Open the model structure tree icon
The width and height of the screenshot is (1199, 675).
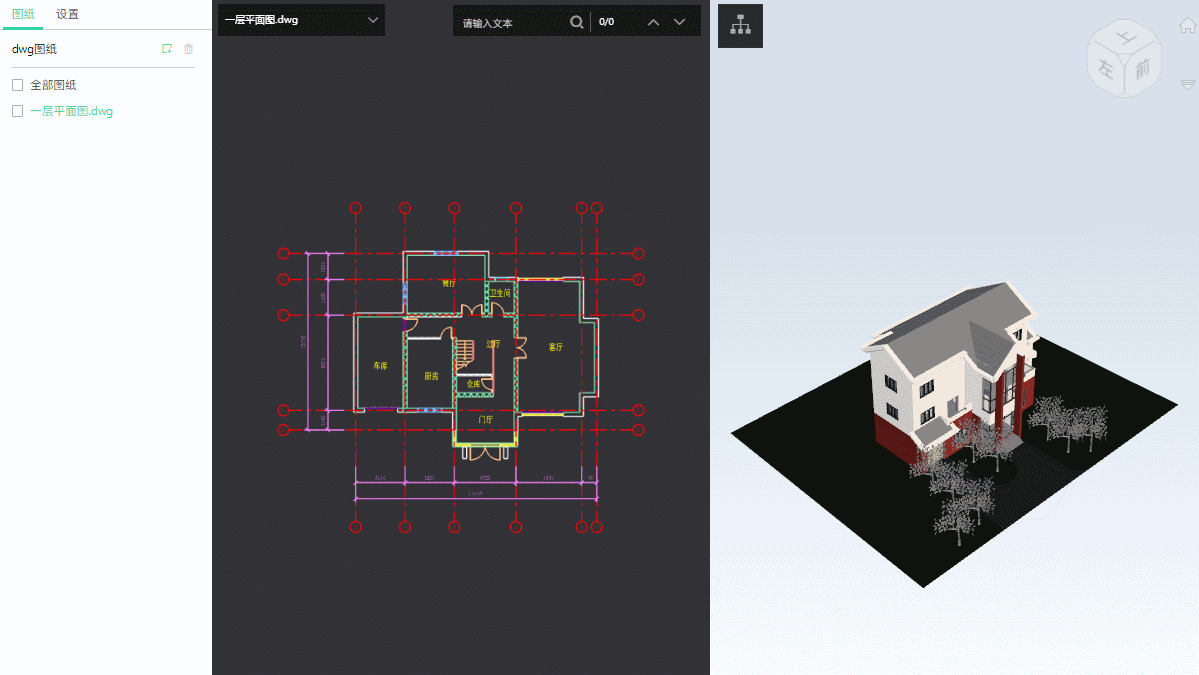pos(740,26)
